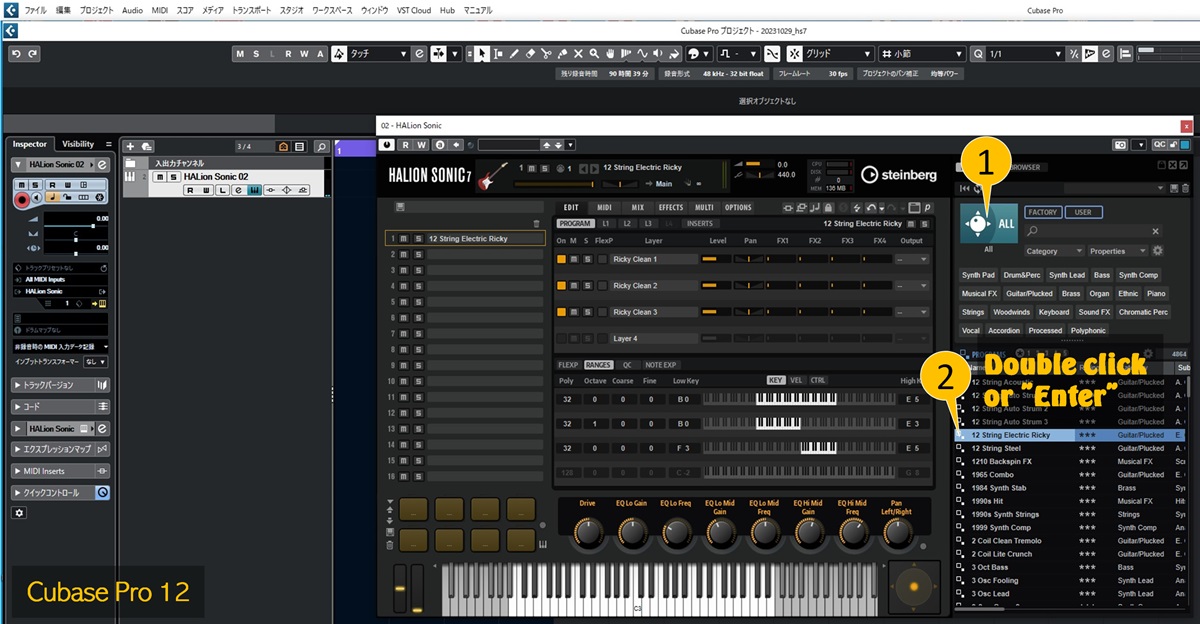The height and width of the screenshot is (624, 1200).
Task: Click the ALL instrument set icon
Action: click(x=988, y=225)
